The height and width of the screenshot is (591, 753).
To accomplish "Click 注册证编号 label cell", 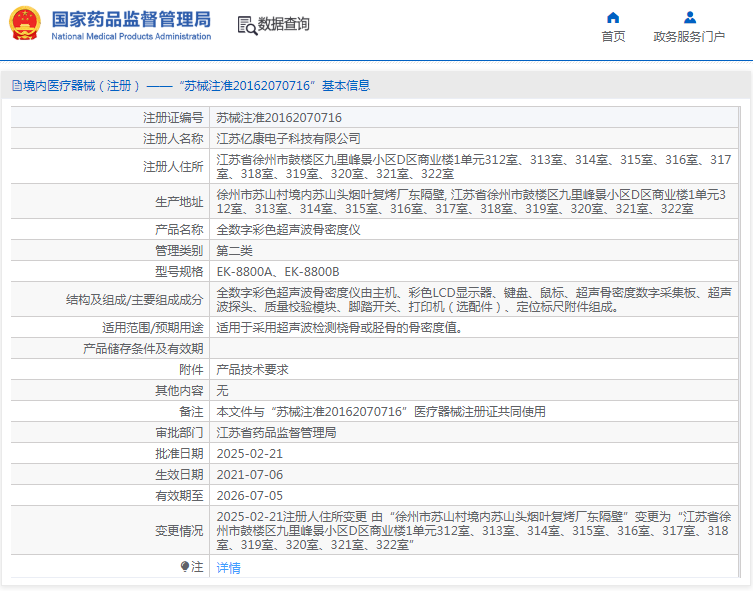I will click(x=110, y=117).
